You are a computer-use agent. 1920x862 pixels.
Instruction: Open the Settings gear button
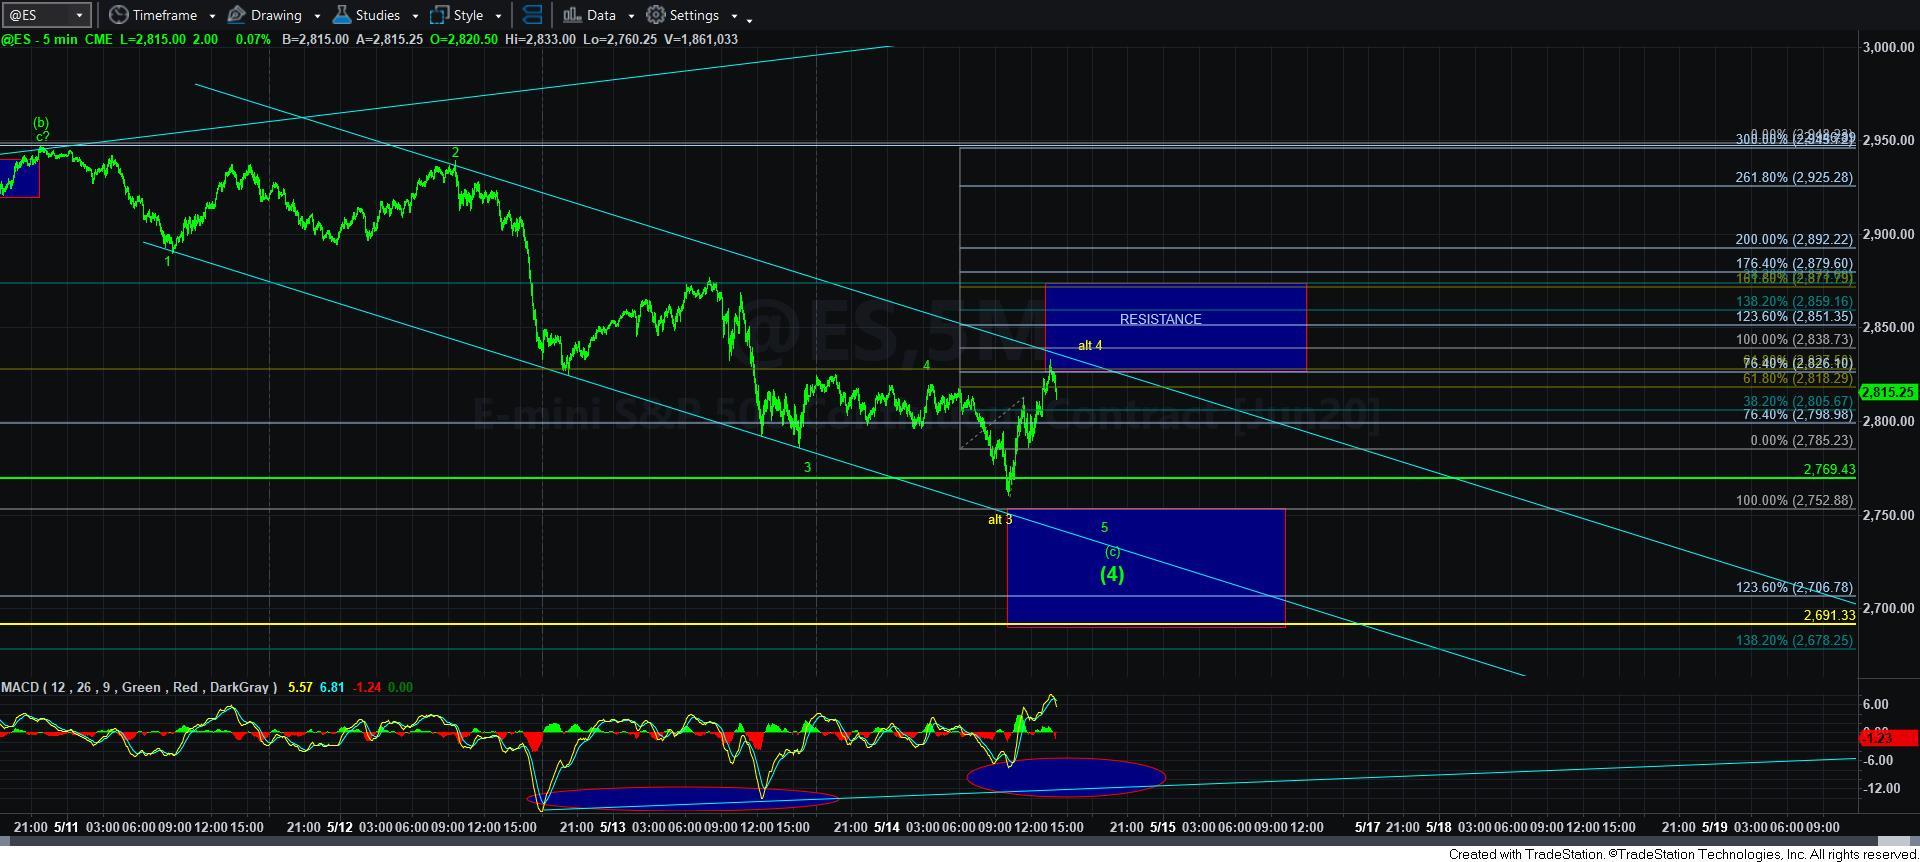(683, 15)
